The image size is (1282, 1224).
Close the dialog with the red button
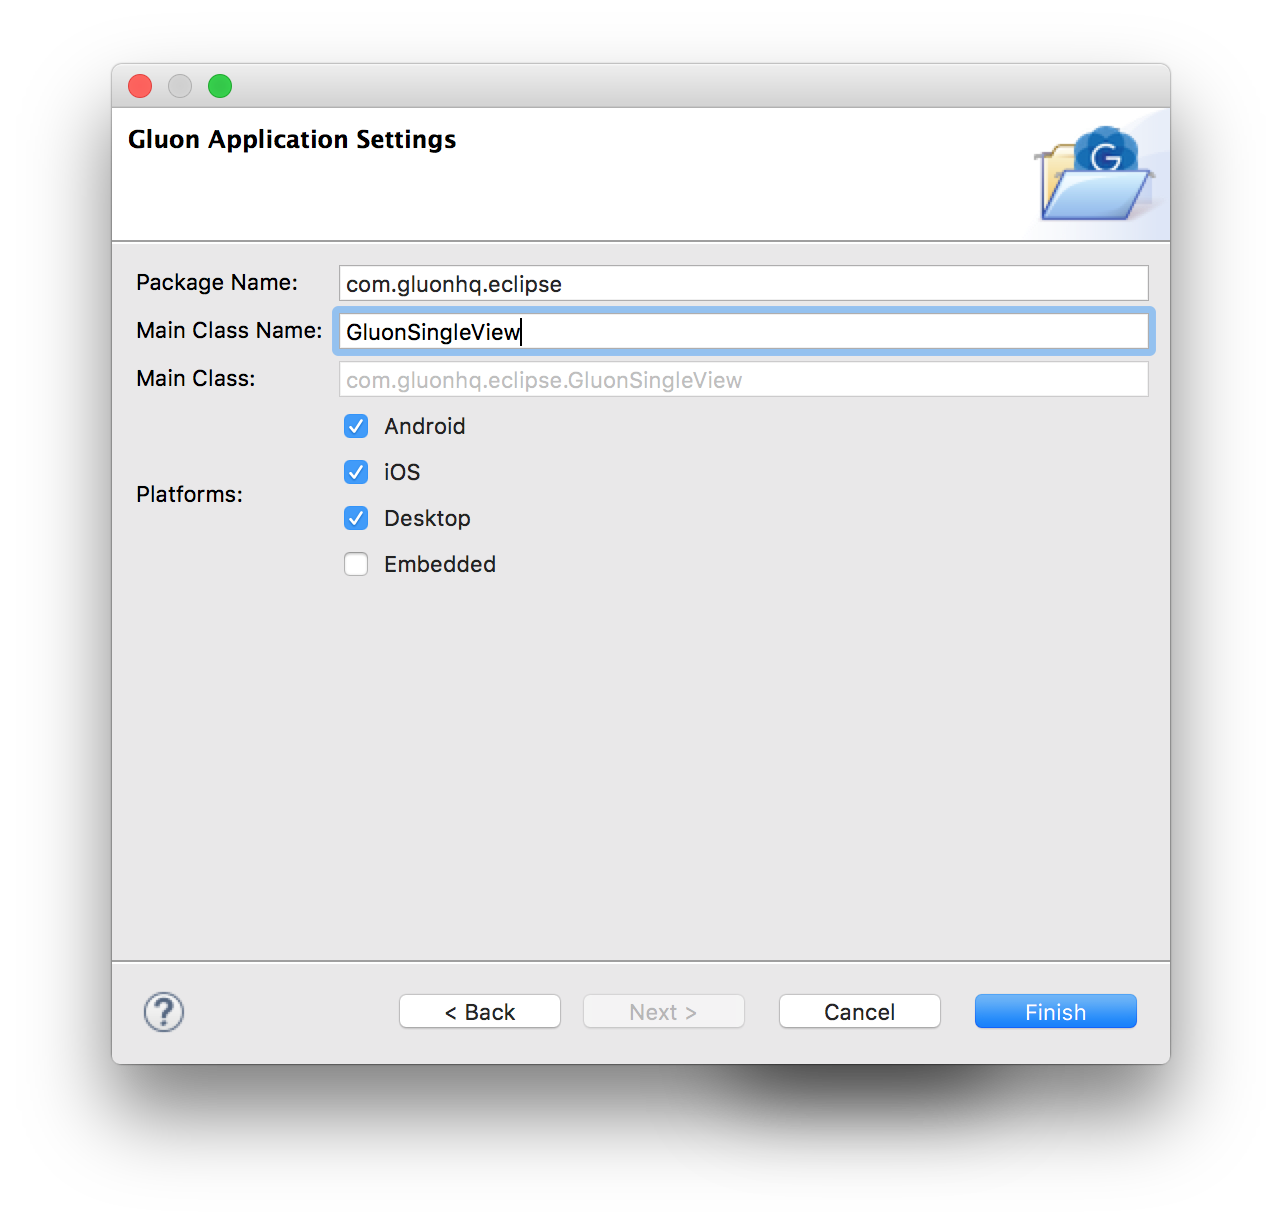pos(140,86)
